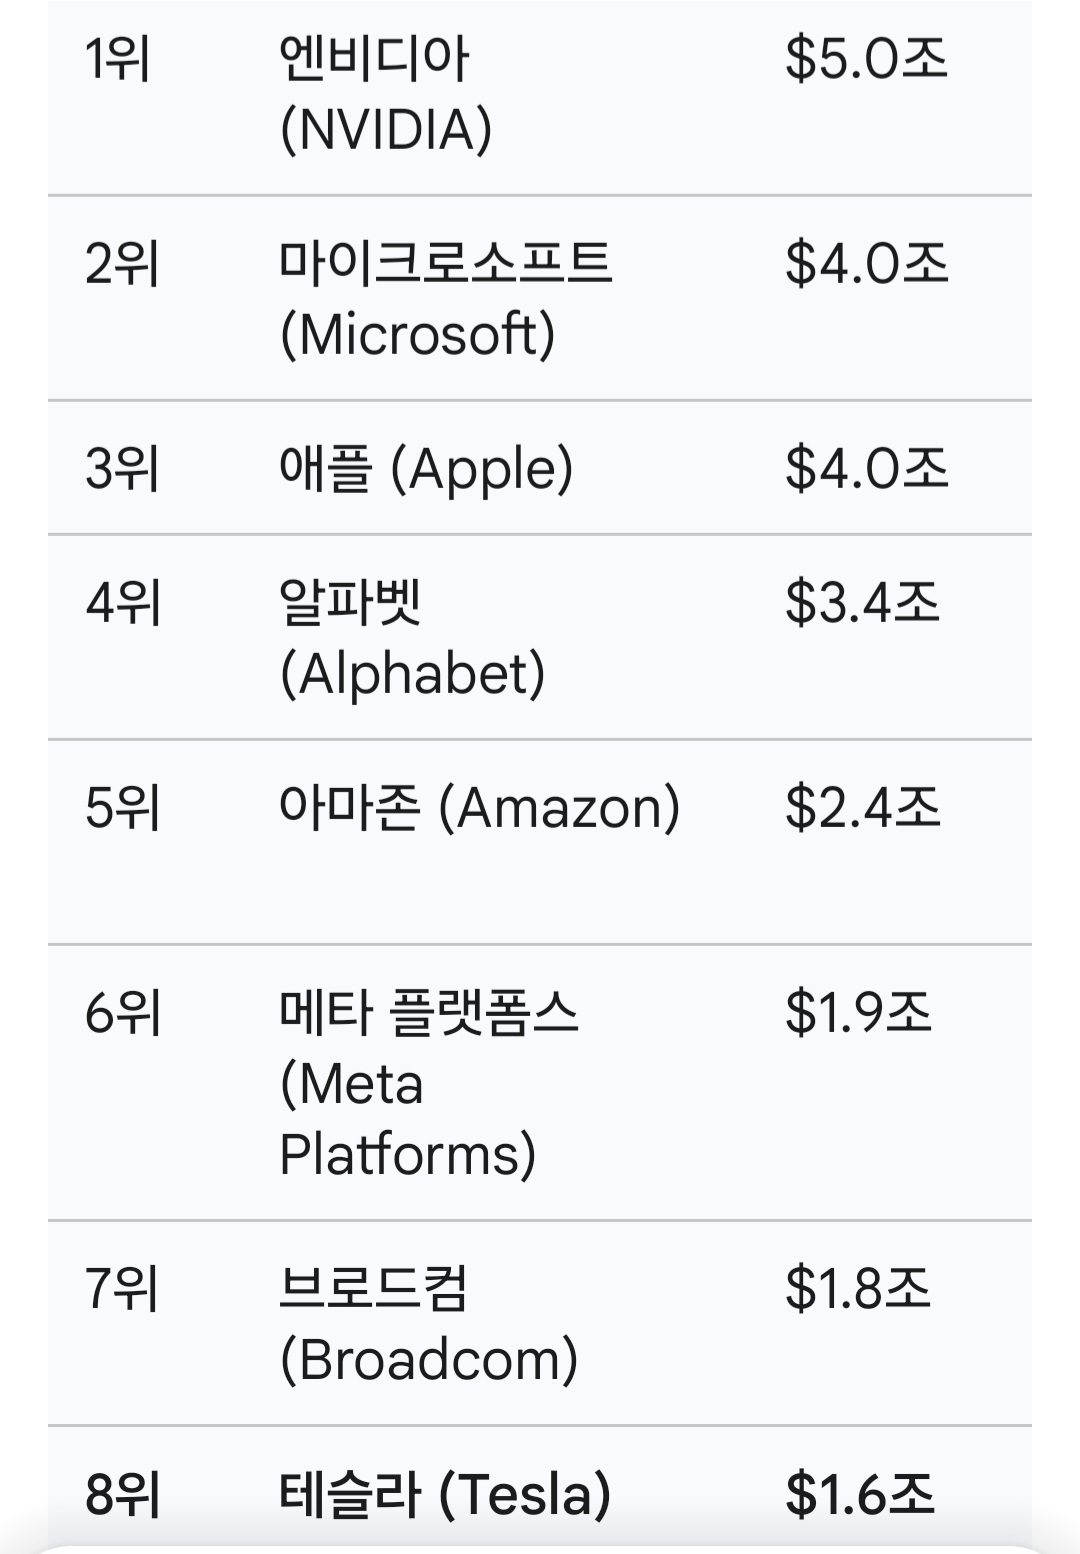Screen dimensions: 1080x1554
Task: Select the $1.8조 Broadcom value
Action: tap(858, 1288)
